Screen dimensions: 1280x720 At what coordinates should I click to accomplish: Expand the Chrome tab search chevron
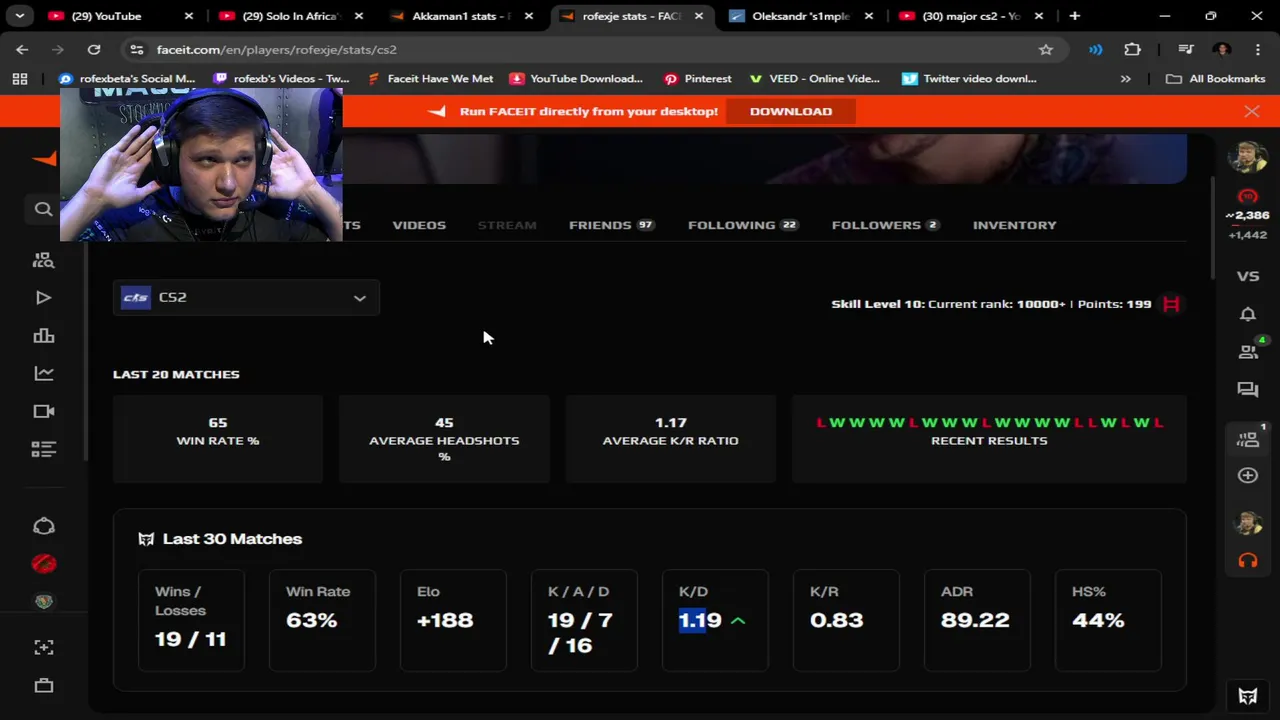(19, 16)
